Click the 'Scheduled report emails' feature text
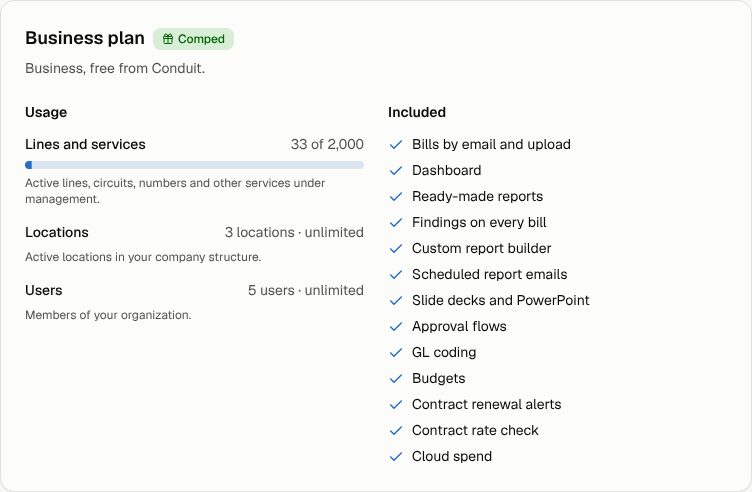This screenshot has height=492, width=752. click(x=490, y=274)
